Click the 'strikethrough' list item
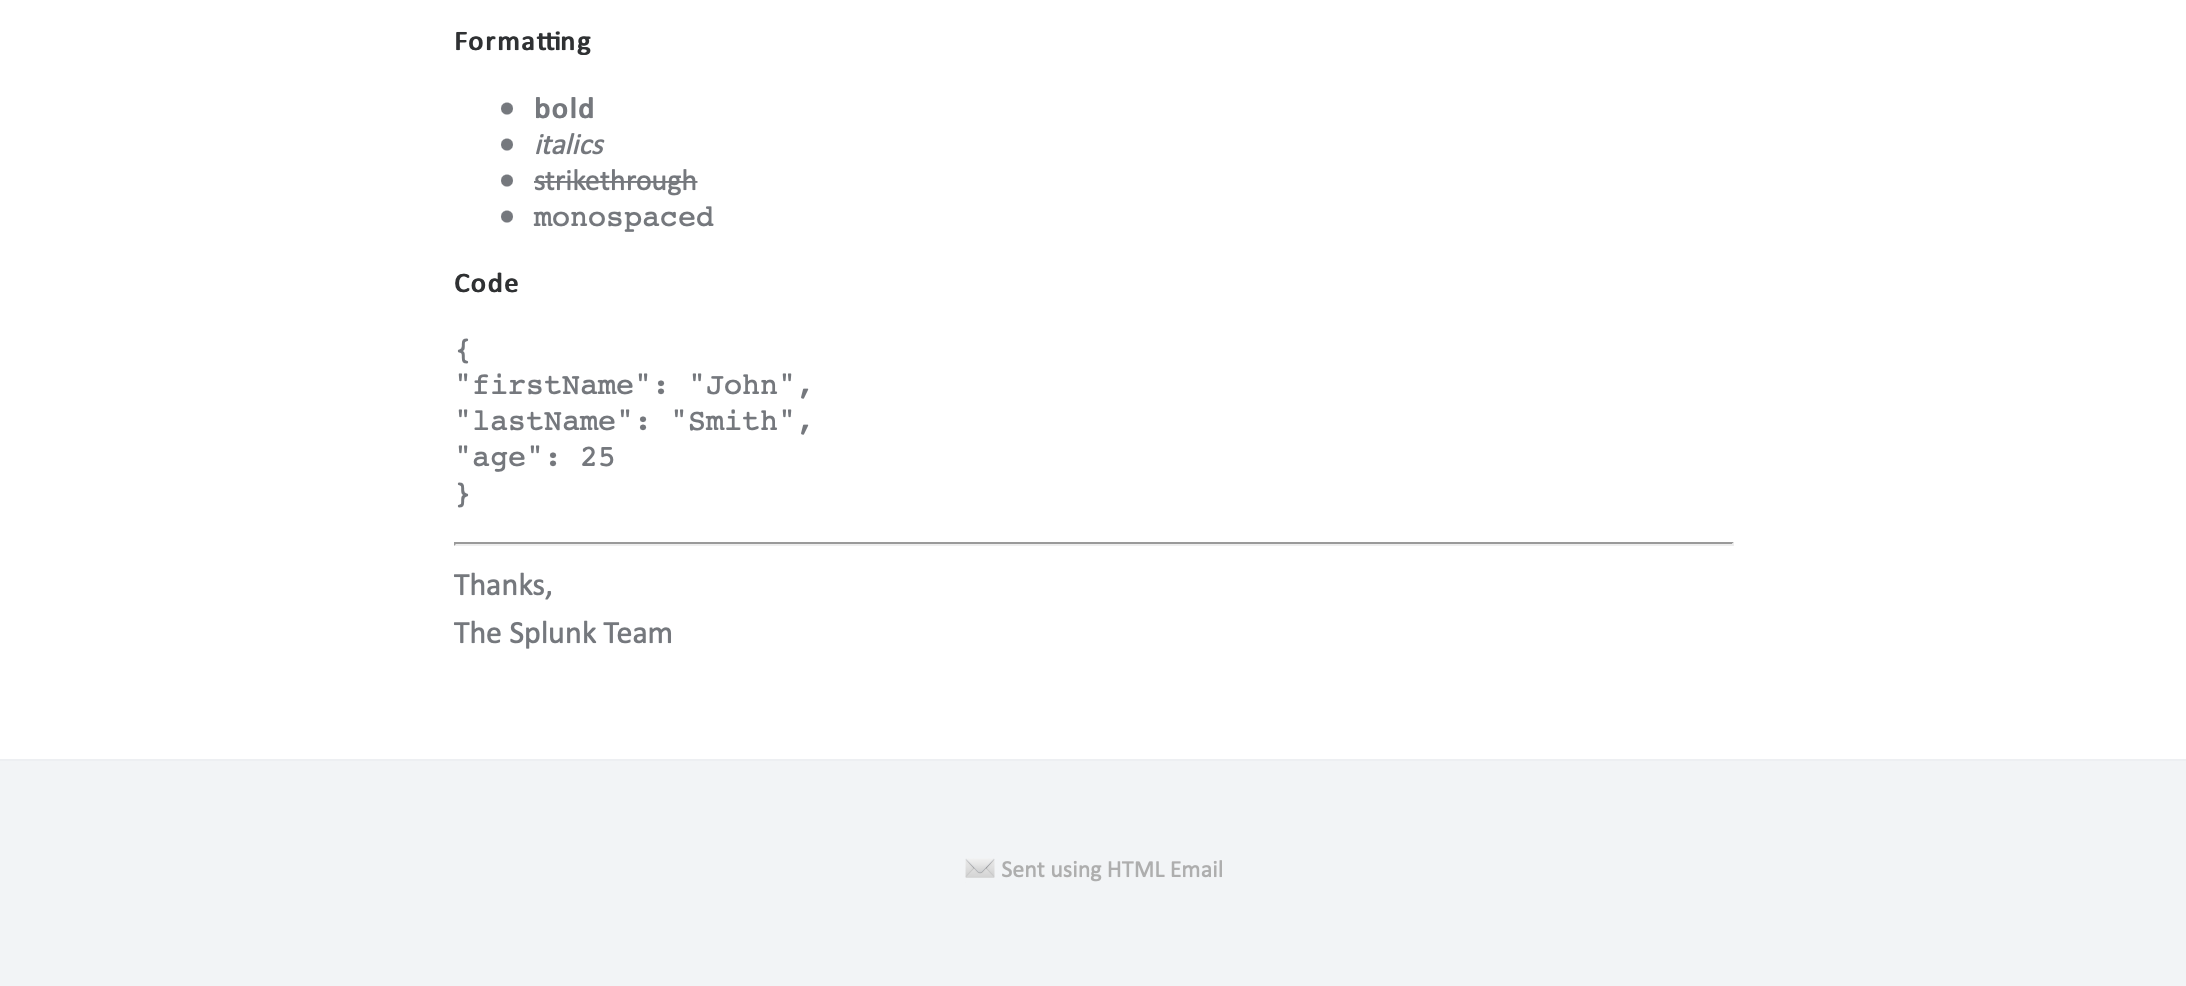2186x986 pixels. tap(615, 181)
